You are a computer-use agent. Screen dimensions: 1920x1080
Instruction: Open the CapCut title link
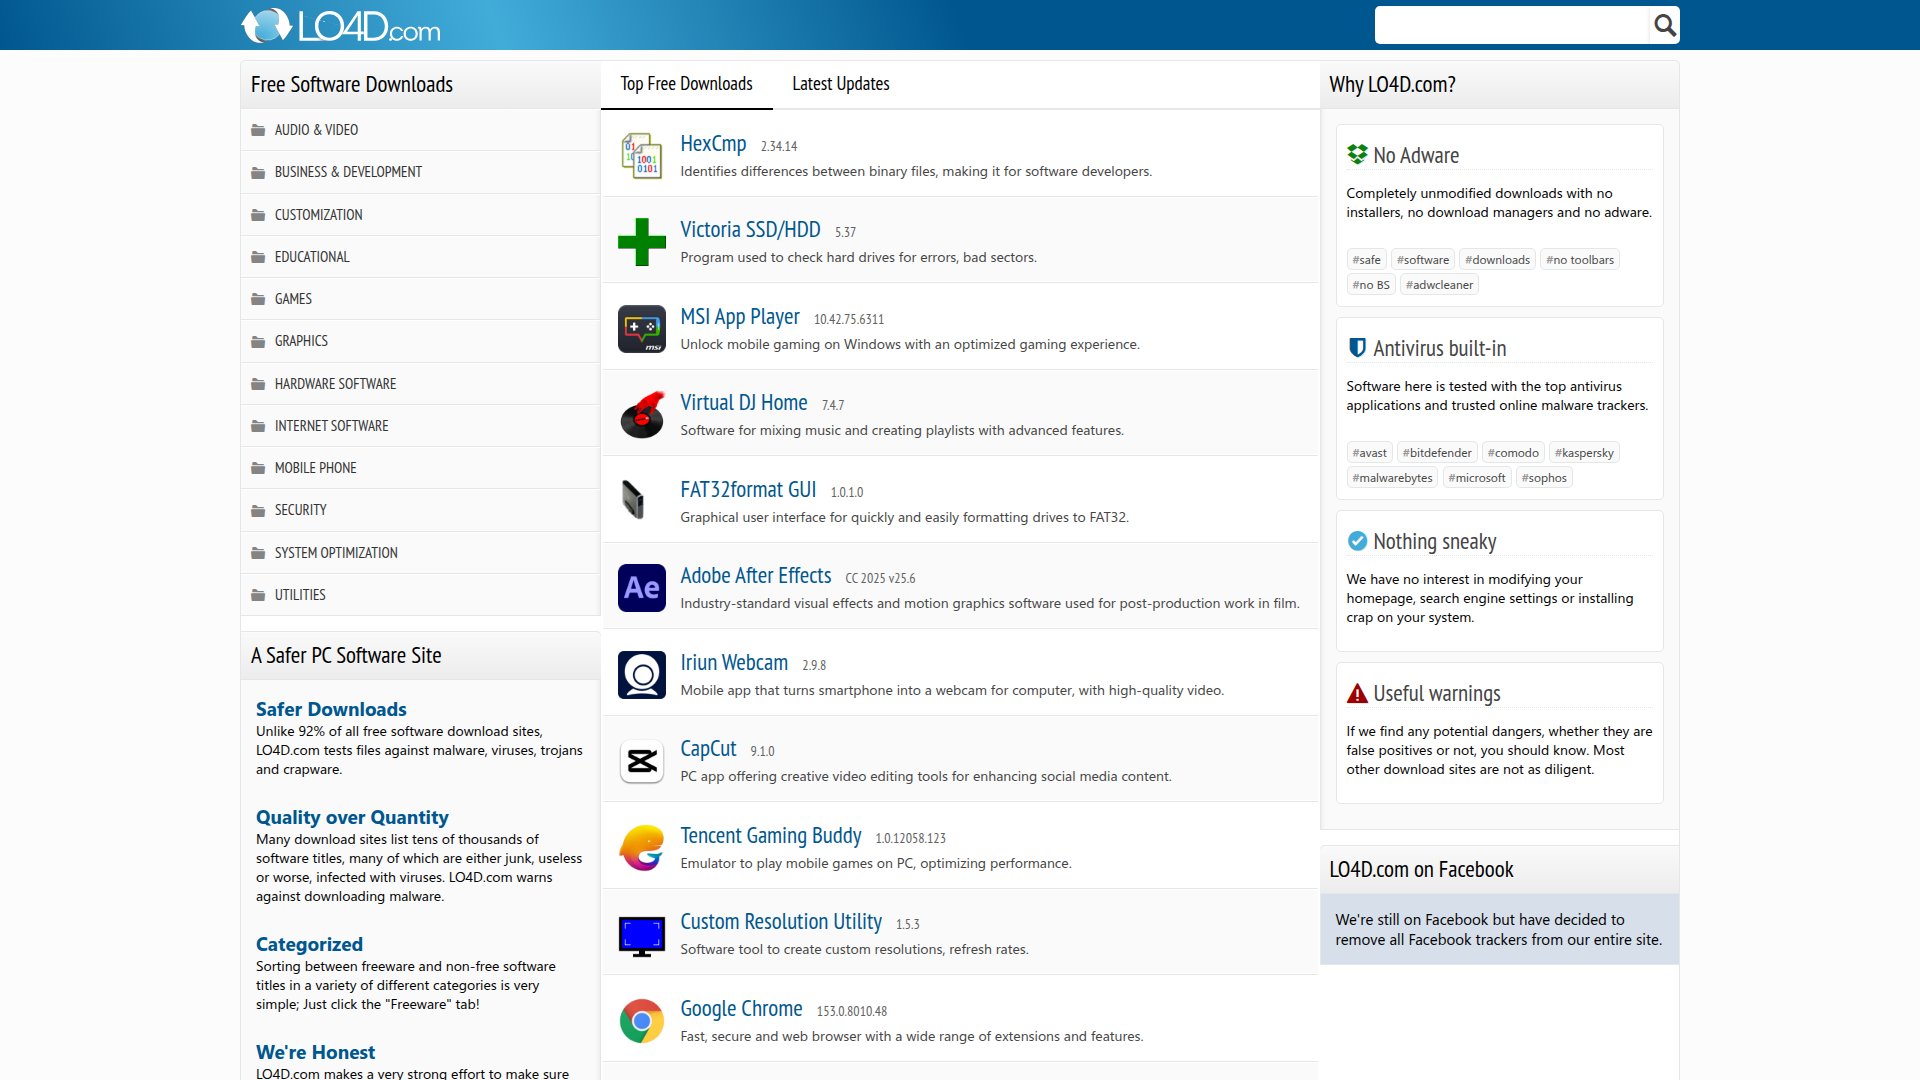[708, 749]
